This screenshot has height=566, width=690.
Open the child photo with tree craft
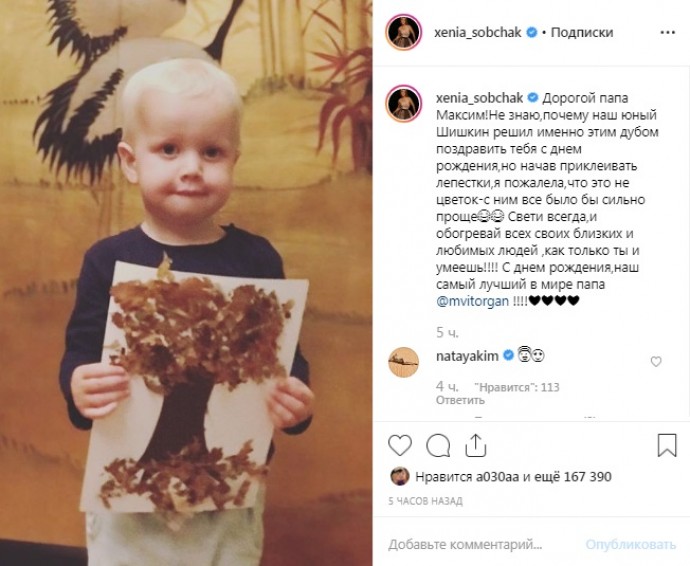[186, 283]
